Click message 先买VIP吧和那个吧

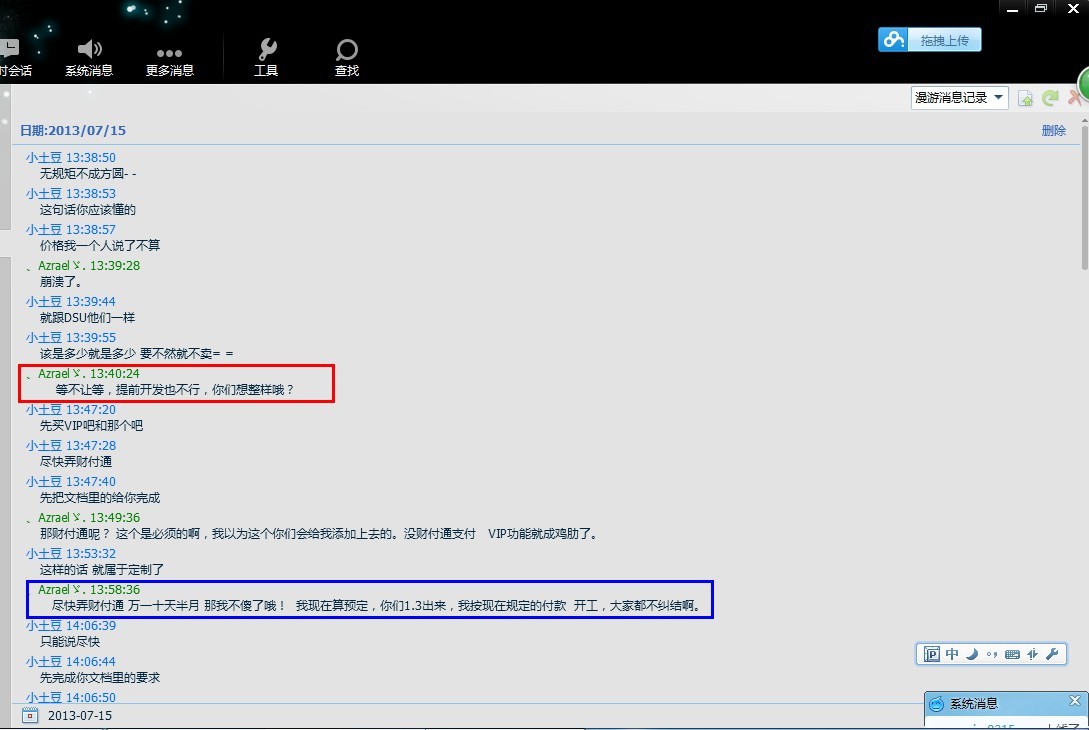click(x=91, y=426)
